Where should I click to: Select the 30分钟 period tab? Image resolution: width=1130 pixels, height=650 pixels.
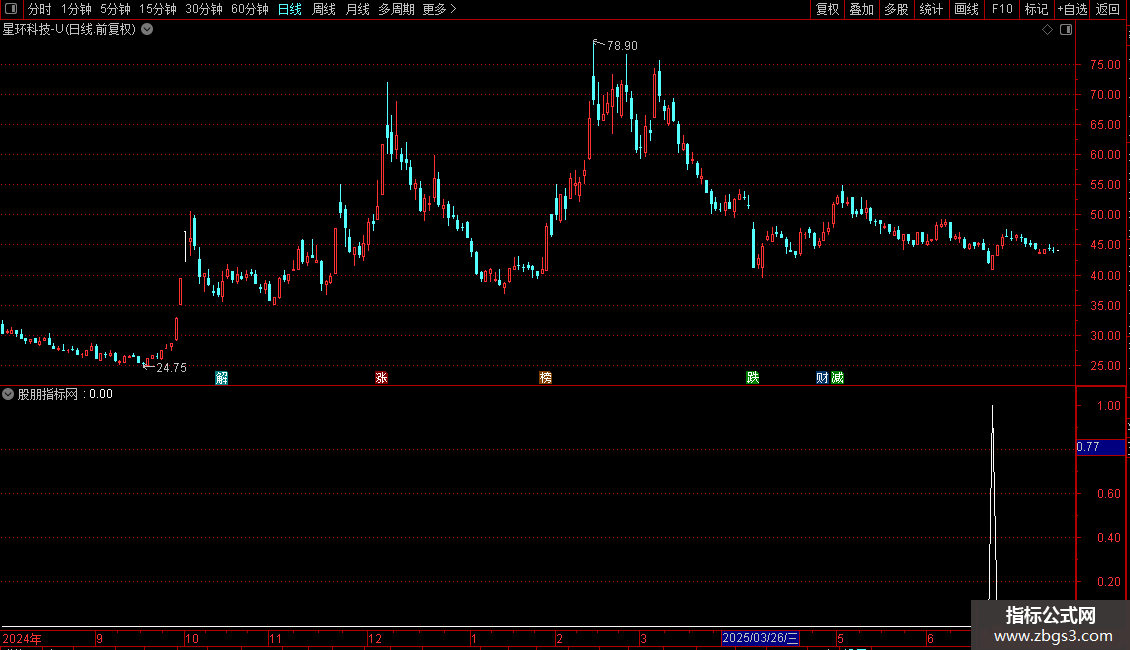pos(203,9)
